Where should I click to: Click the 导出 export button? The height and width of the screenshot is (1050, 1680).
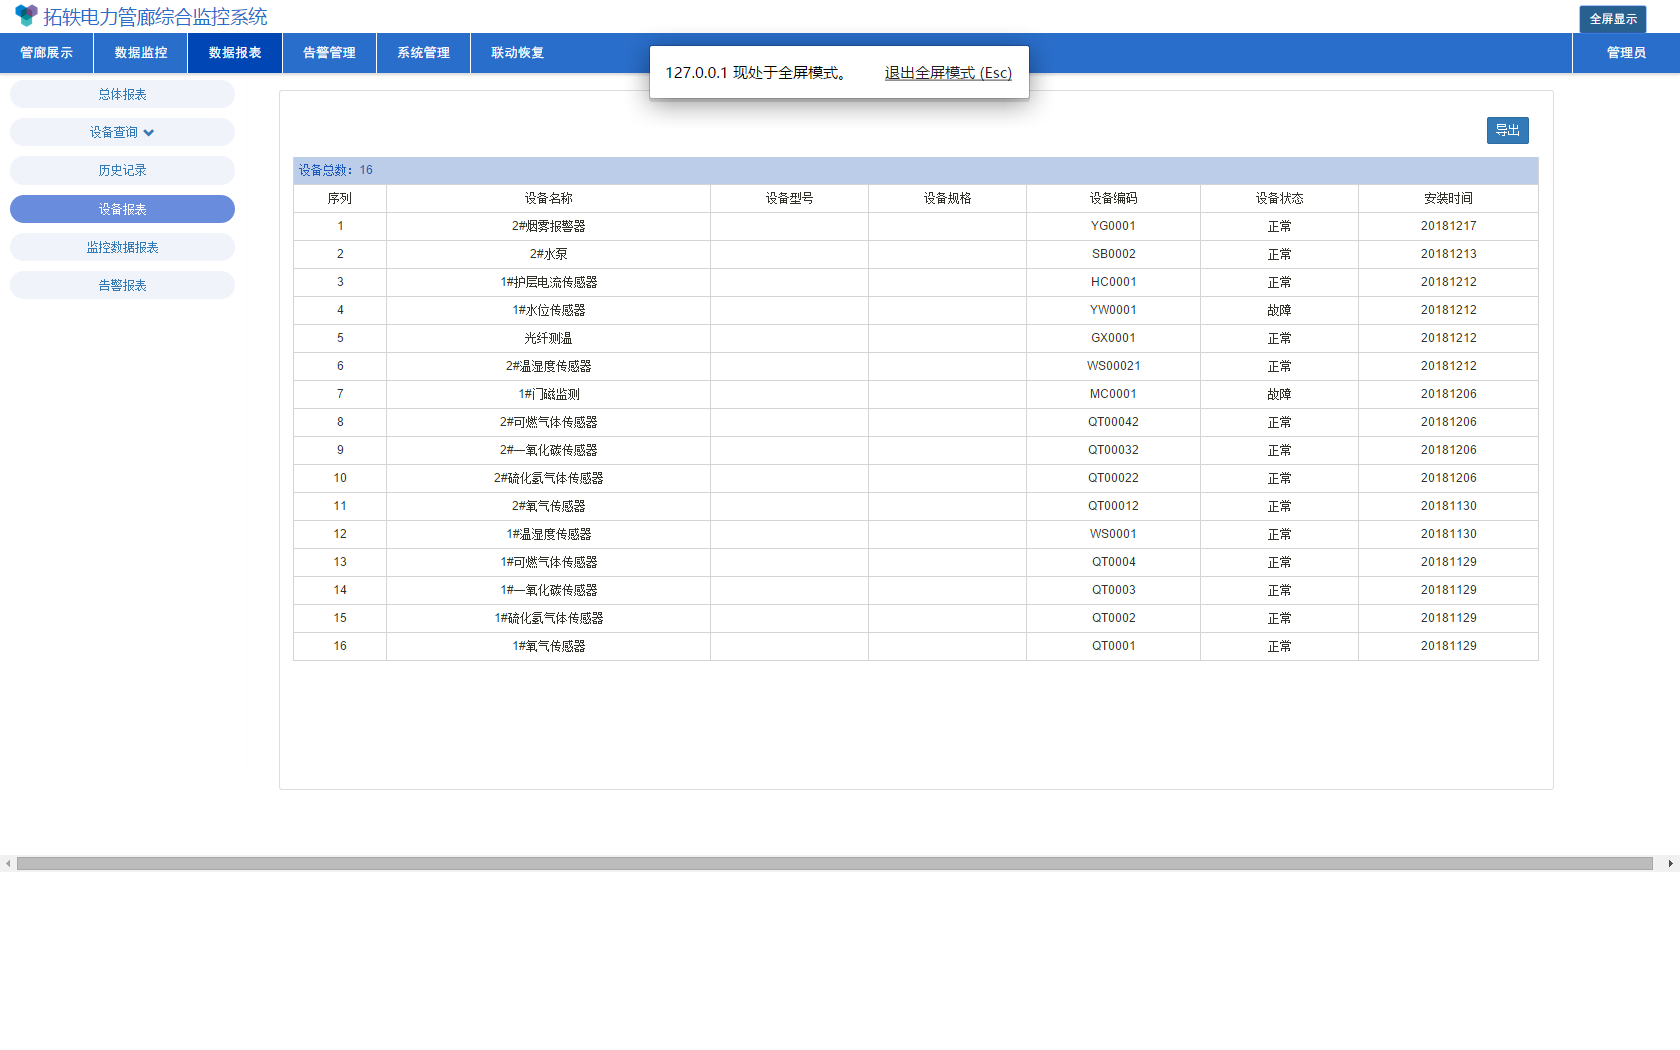tap(1507, 131)
